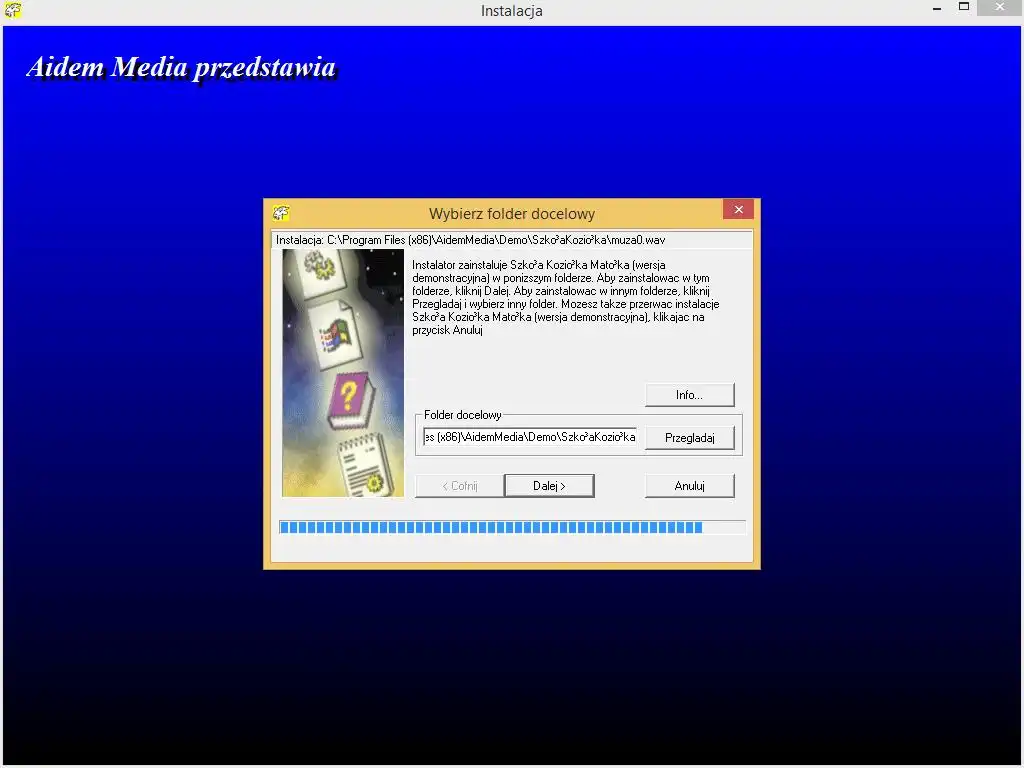Click the Instalacja status path text
This screenshot has height=768, width=1024.
(471, 240)
